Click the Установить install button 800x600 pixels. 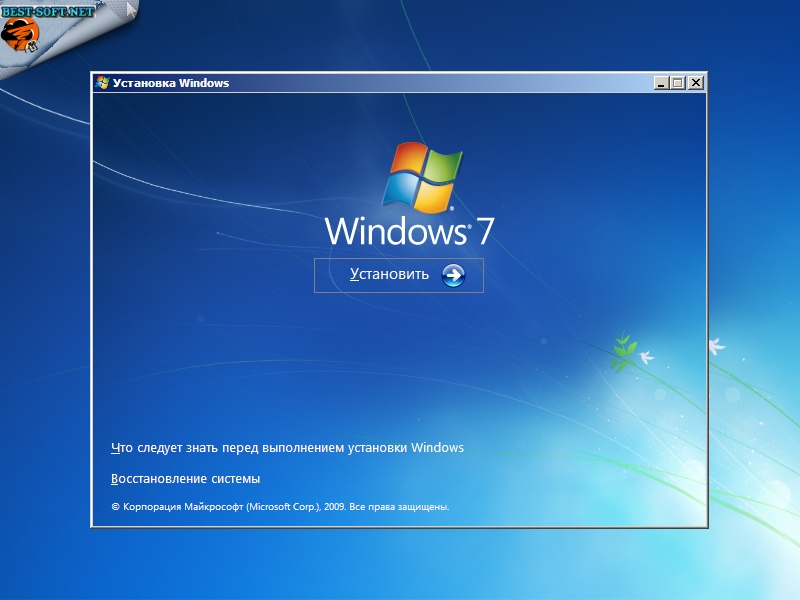click(x=398, y=276)
